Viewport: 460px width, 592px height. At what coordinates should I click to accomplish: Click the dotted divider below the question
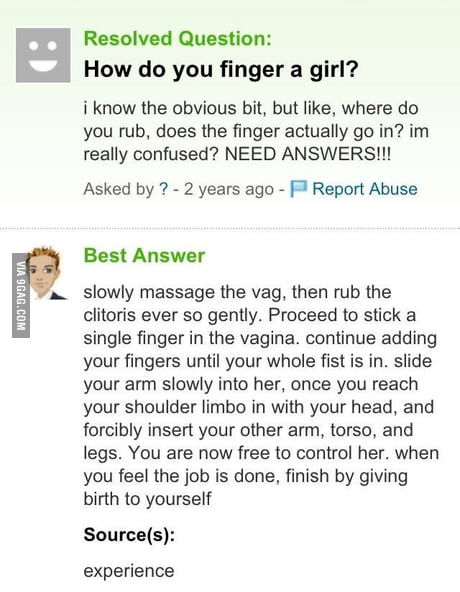230,228
